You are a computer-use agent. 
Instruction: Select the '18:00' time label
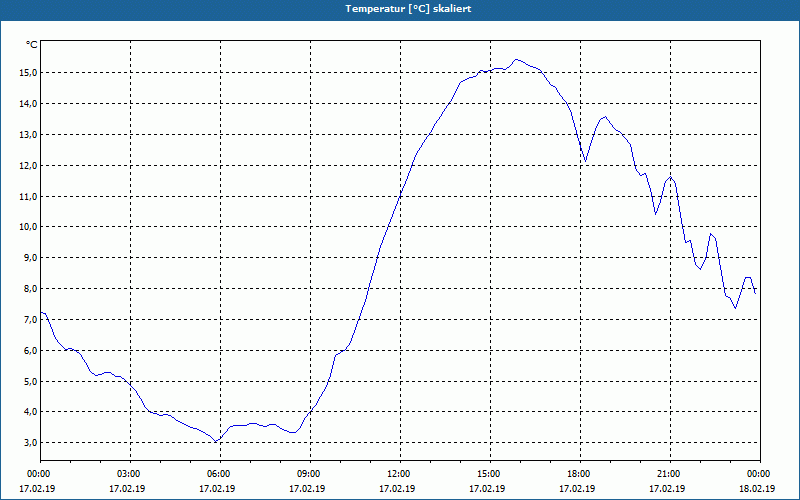pyautogui.click(x=580, y=474)
